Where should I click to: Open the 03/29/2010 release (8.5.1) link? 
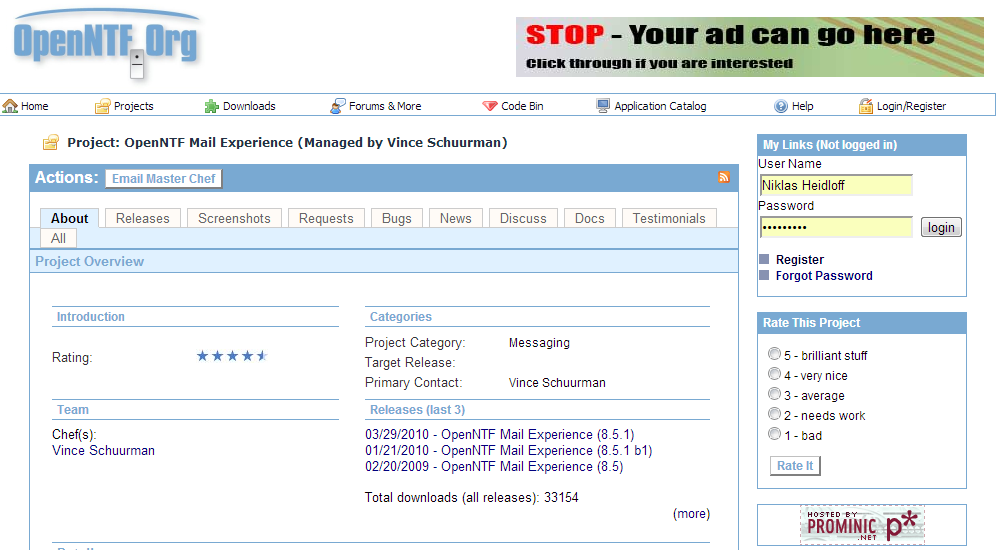tap(500, 434)
